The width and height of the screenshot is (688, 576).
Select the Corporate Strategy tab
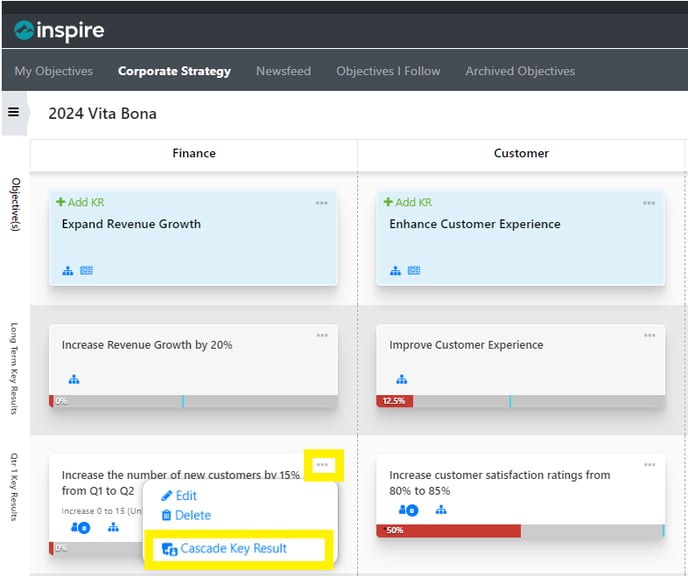(x=174, y=71)
